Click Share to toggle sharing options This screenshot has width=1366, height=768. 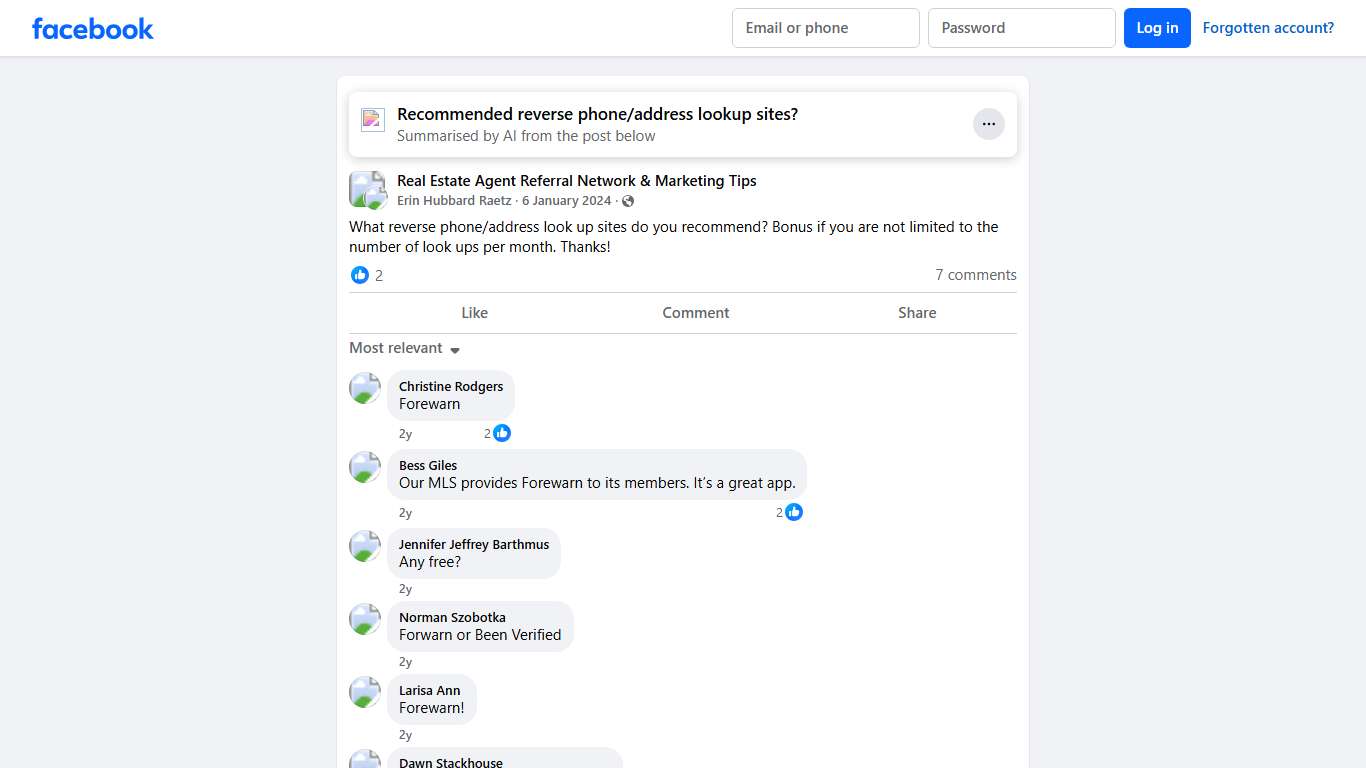tap(916, 312)
